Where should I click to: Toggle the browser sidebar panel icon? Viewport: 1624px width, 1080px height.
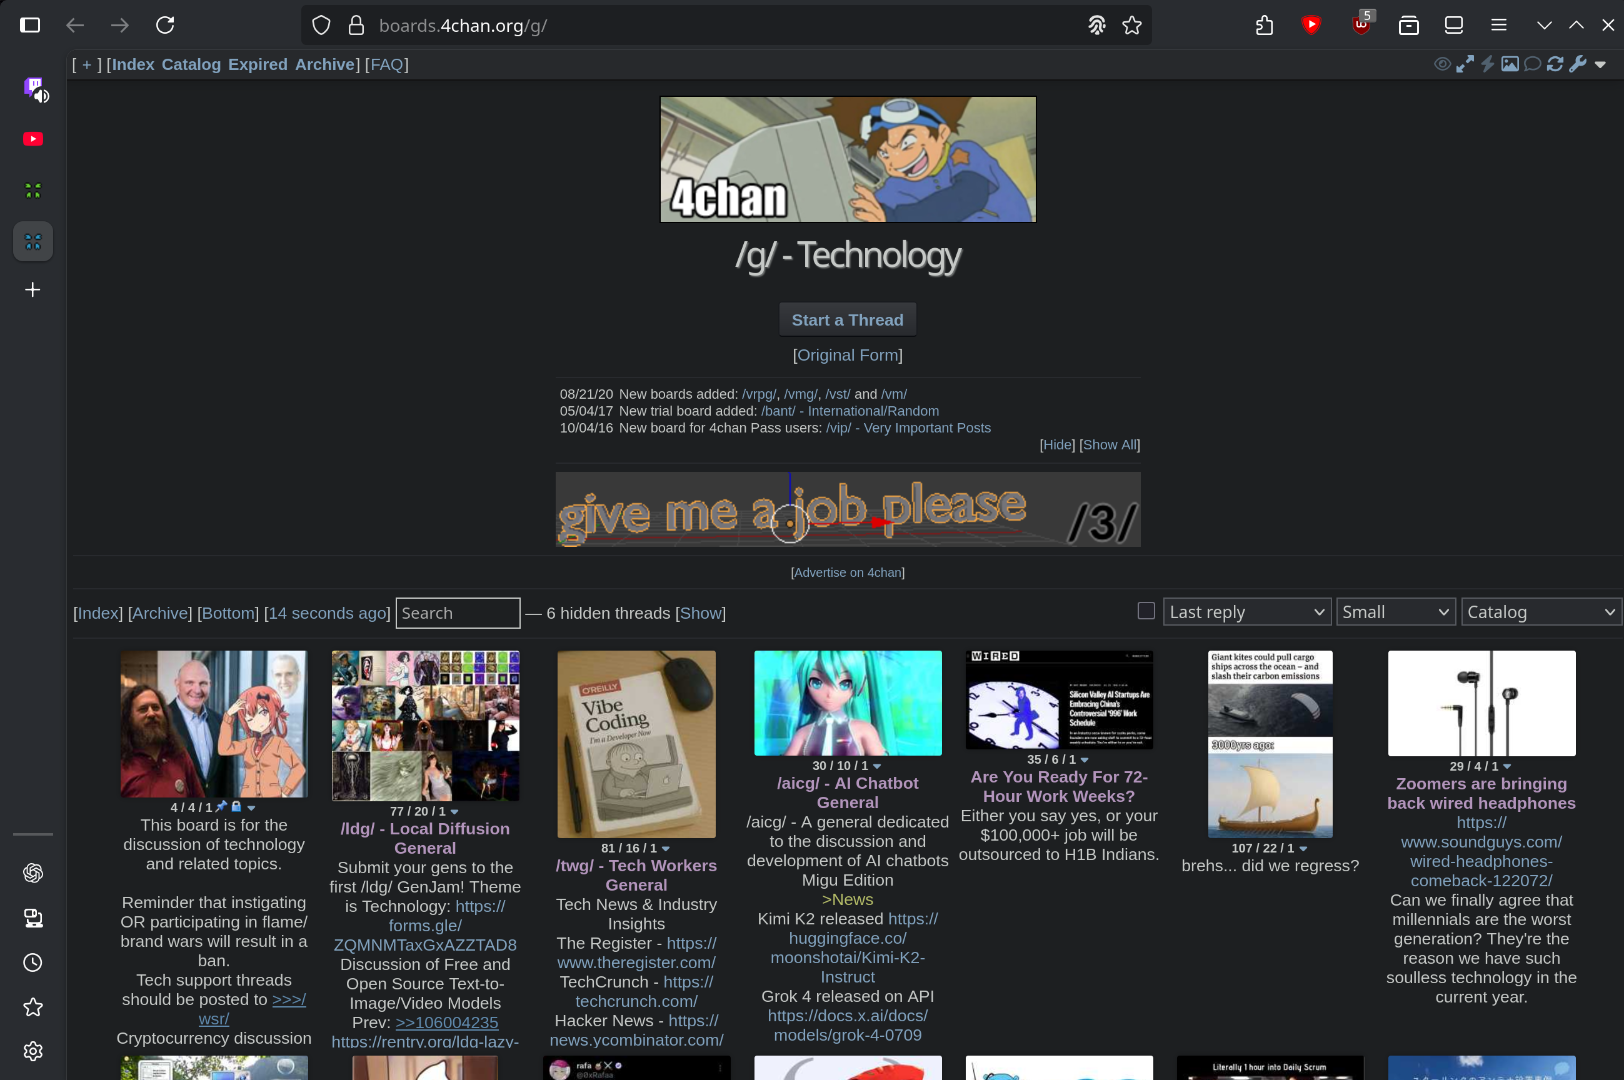tap(30, 25)
